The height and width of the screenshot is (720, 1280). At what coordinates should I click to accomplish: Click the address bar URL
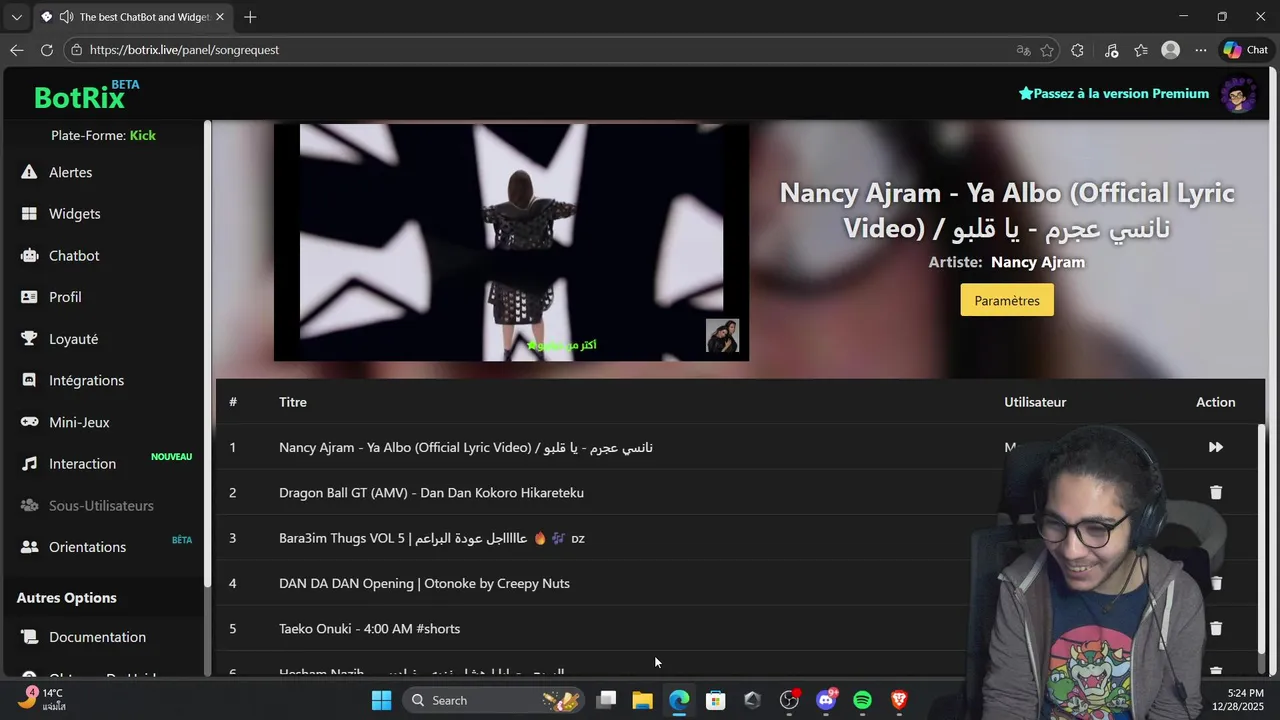pyautogui.click(x=184, y=50)
